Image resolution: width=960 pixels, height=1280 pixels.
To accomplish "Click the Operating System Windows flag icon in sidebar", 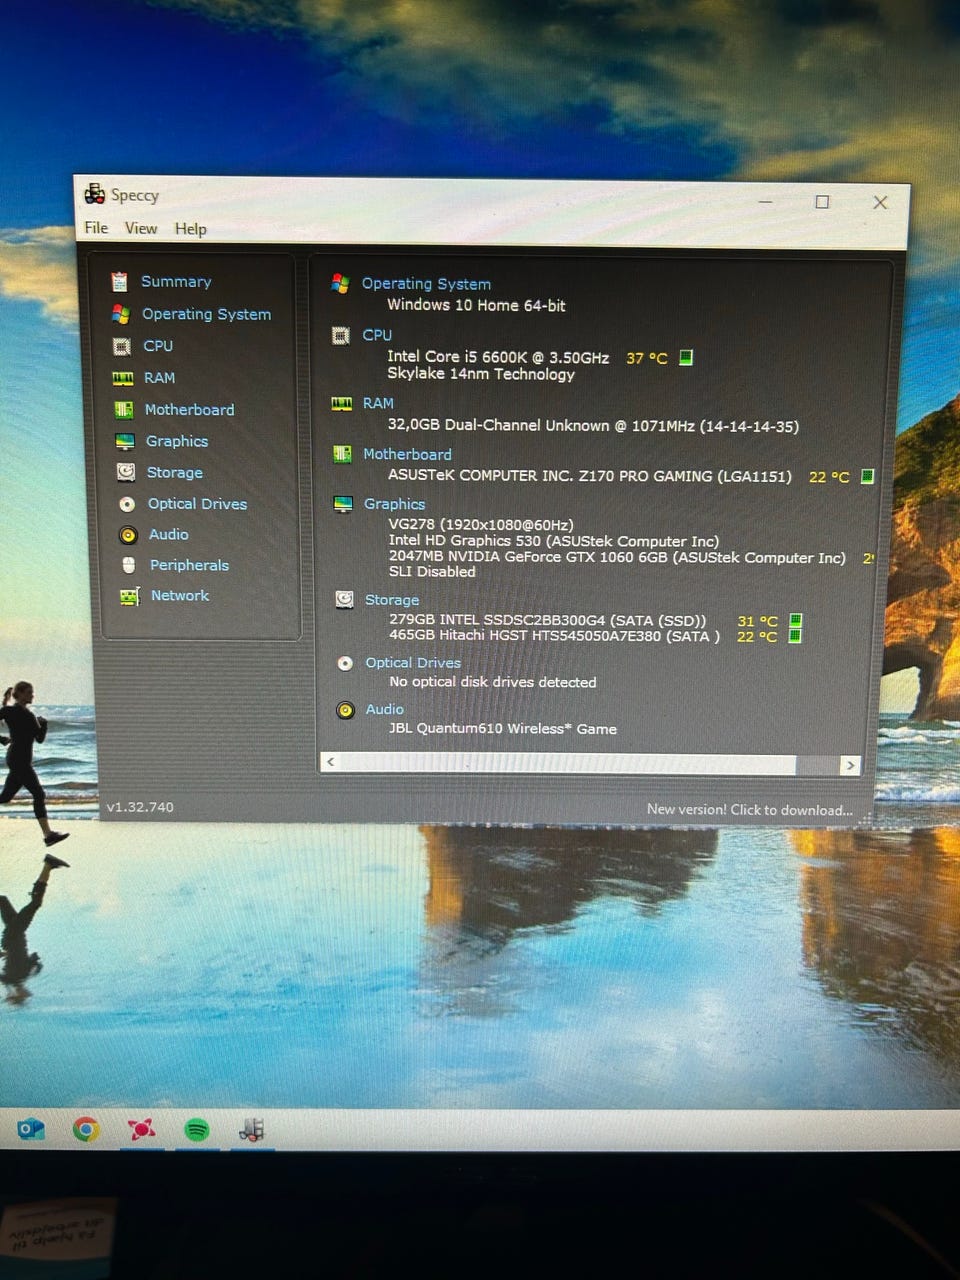I will tap(121, 314).
